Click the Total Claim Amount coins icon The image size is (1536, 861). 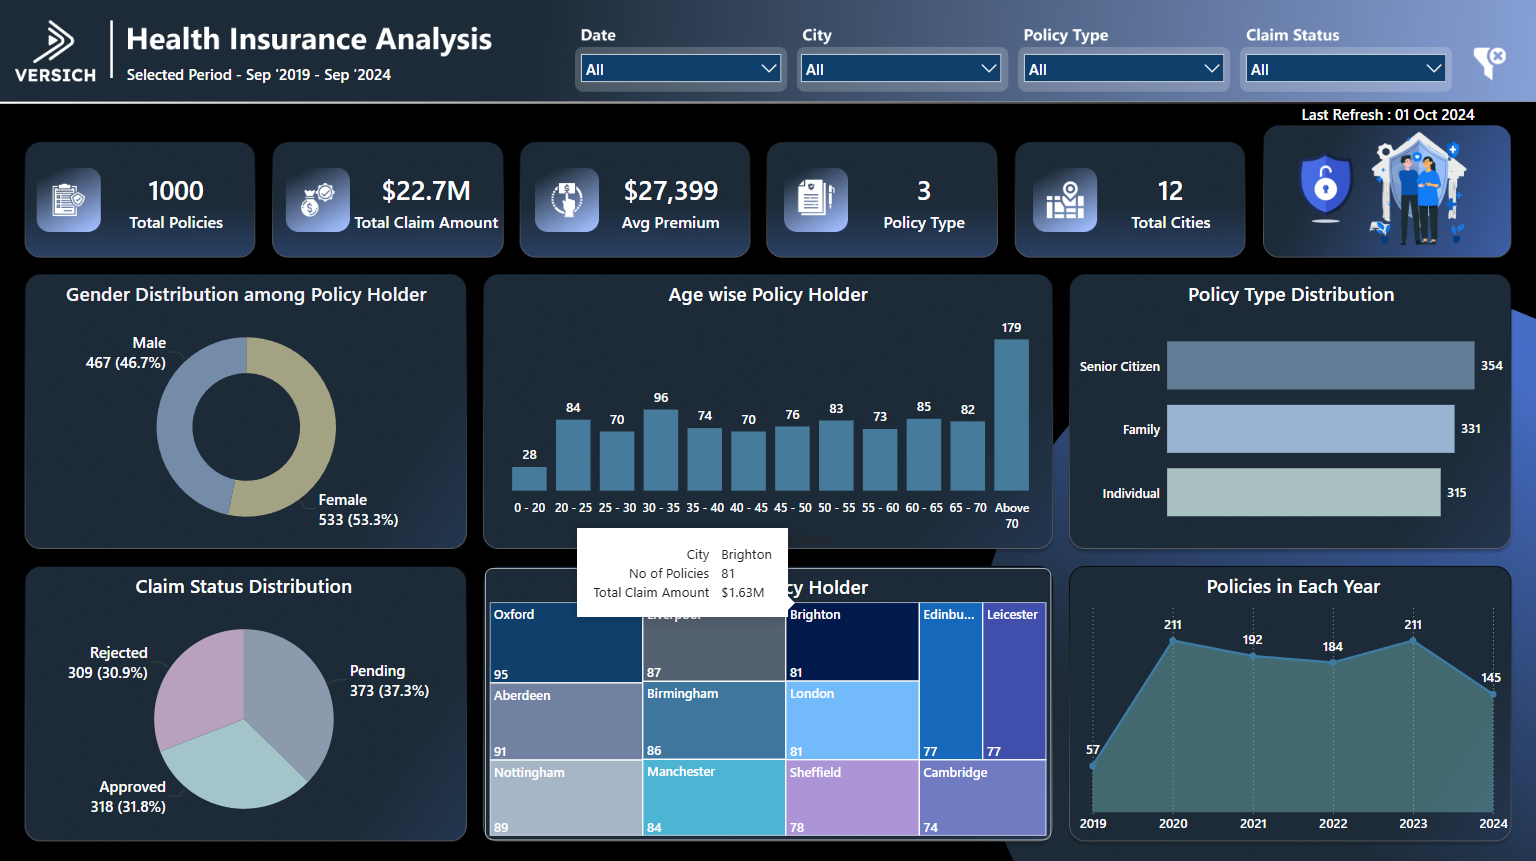click(318, 199)
